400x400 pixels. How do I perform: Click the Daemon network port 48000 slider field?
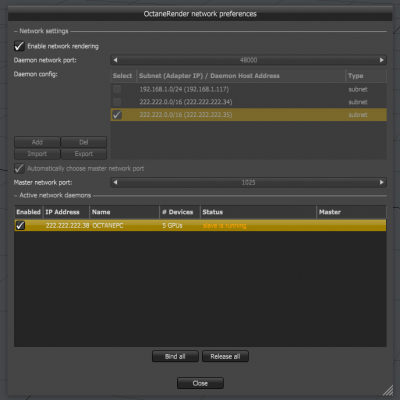(248, 60)
